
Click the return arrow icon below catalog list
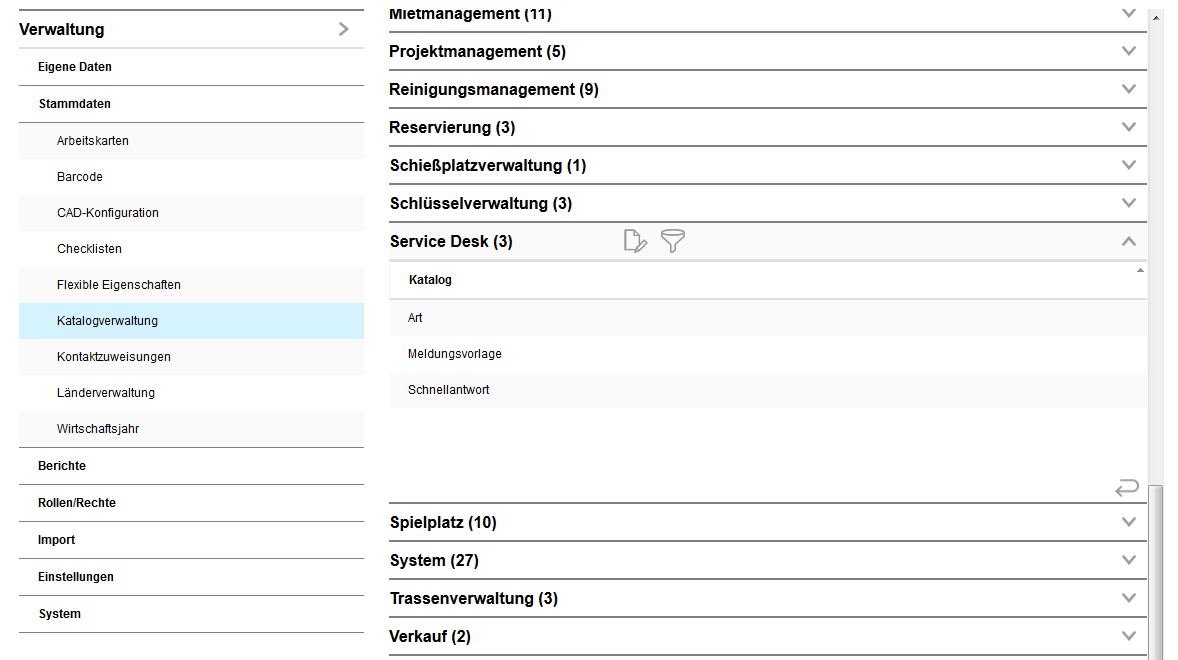(x=1127, y=488)
